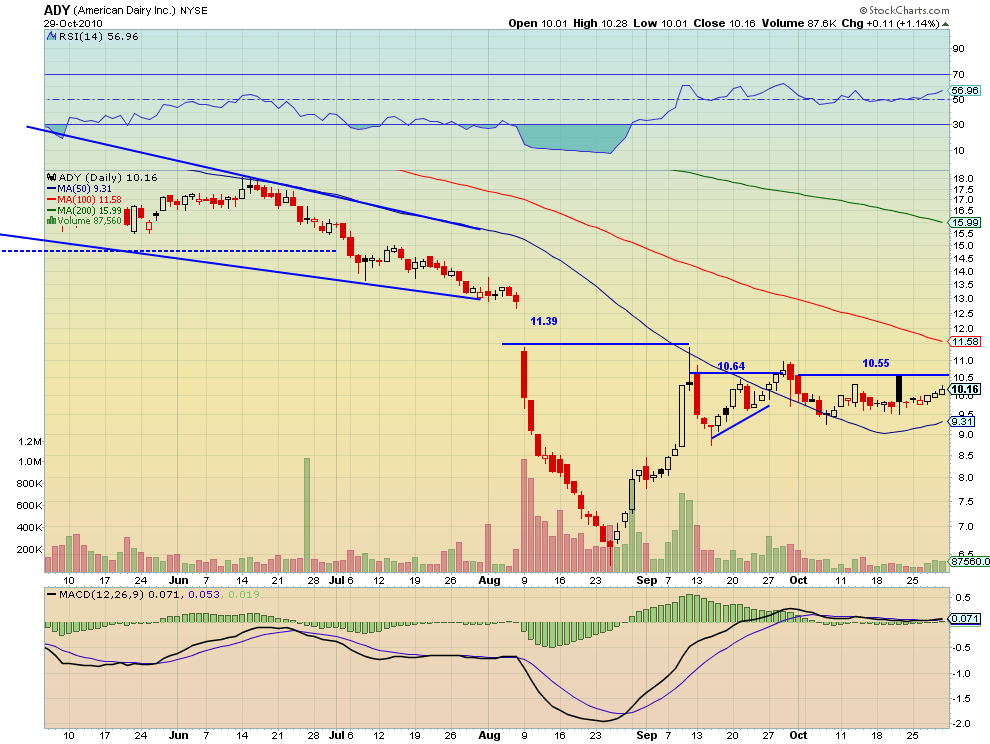
Task: Click the RSI 30 oversold axis label
Action: pos(958,124)
